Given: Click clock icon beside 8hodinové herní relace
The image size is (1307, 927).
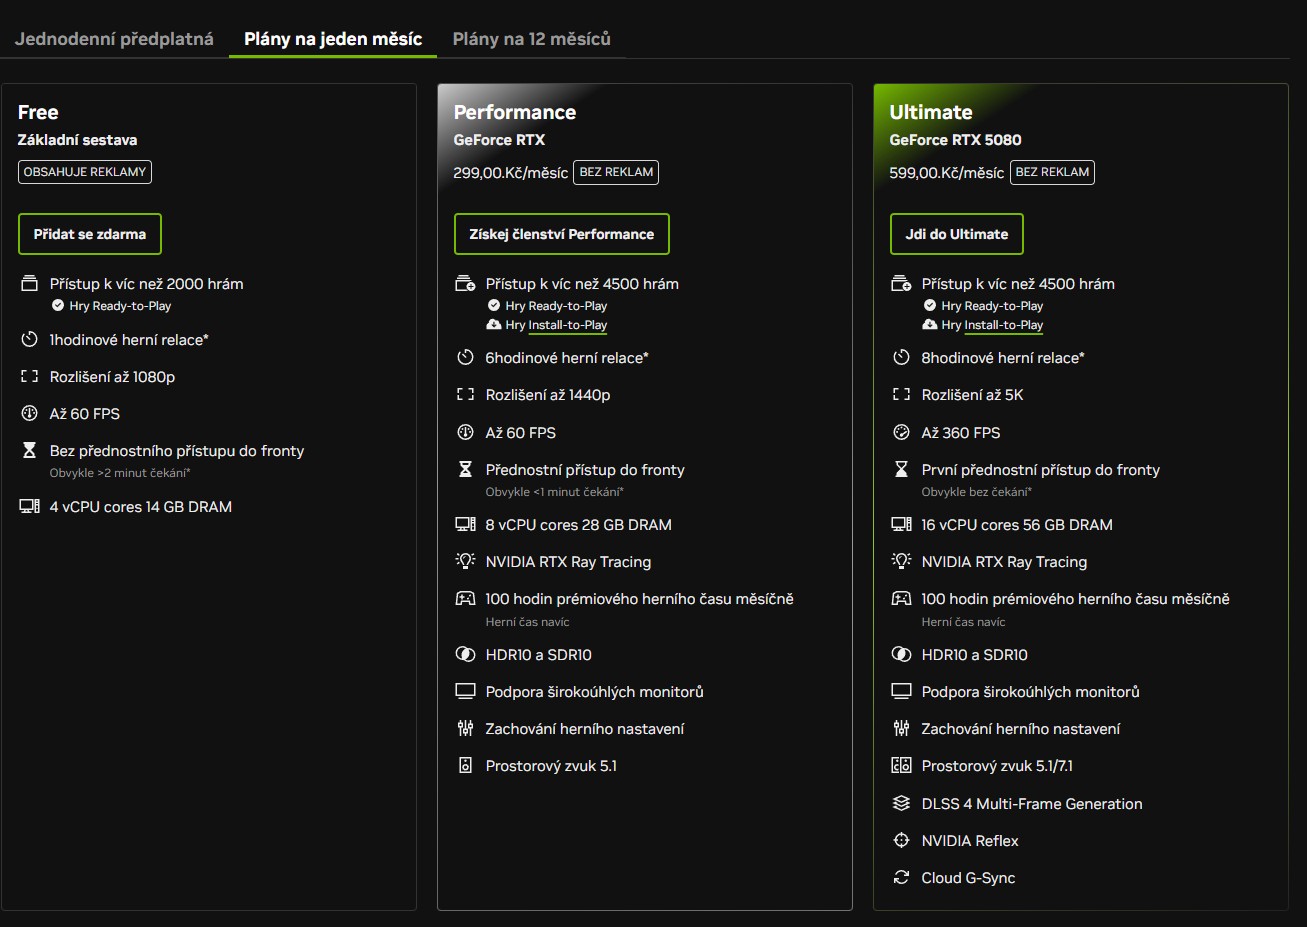Looking at the screenshot, I should coord(901,358).
